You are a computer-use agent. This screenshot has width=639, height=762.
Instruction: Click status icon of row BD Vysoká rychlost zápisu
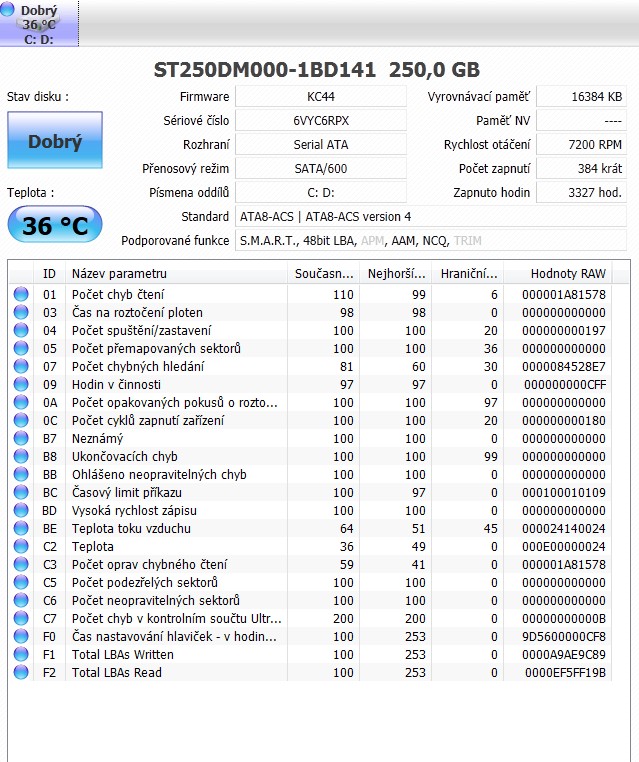(x=21, y=510)
